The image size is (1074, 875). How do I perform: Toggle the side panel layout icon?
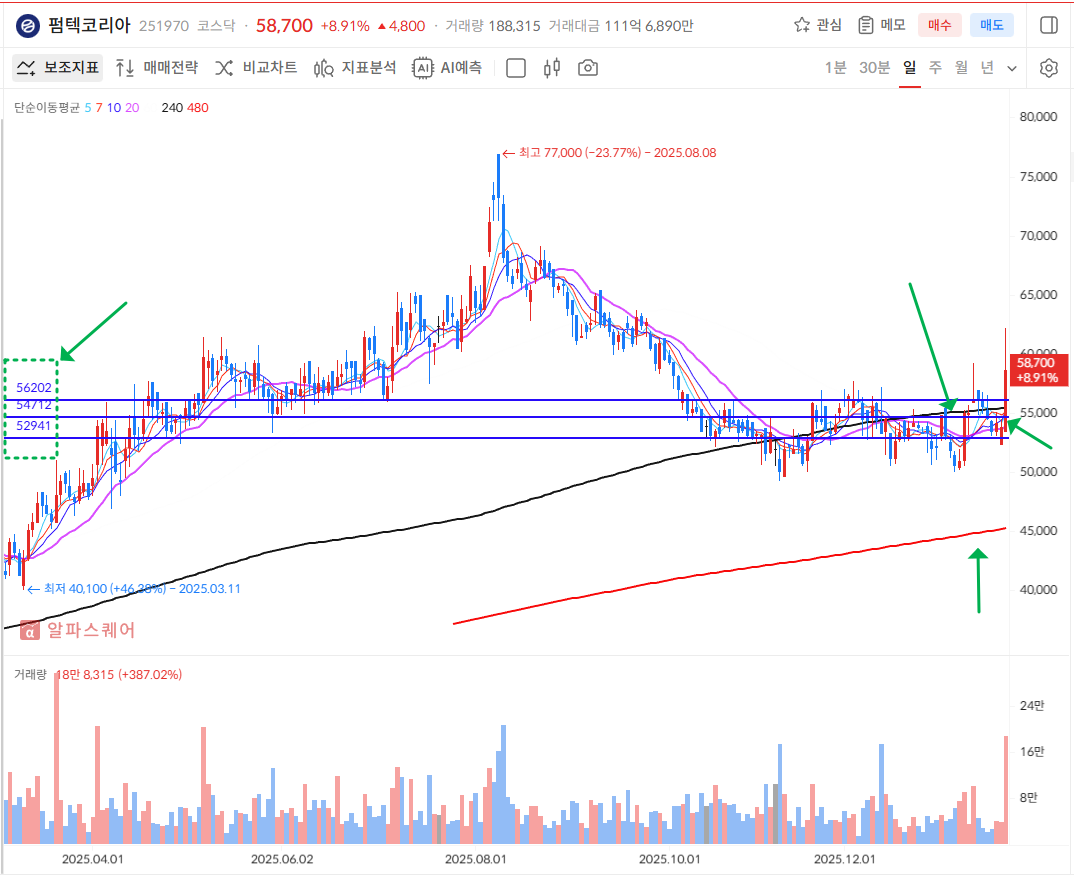[1048, 25]
